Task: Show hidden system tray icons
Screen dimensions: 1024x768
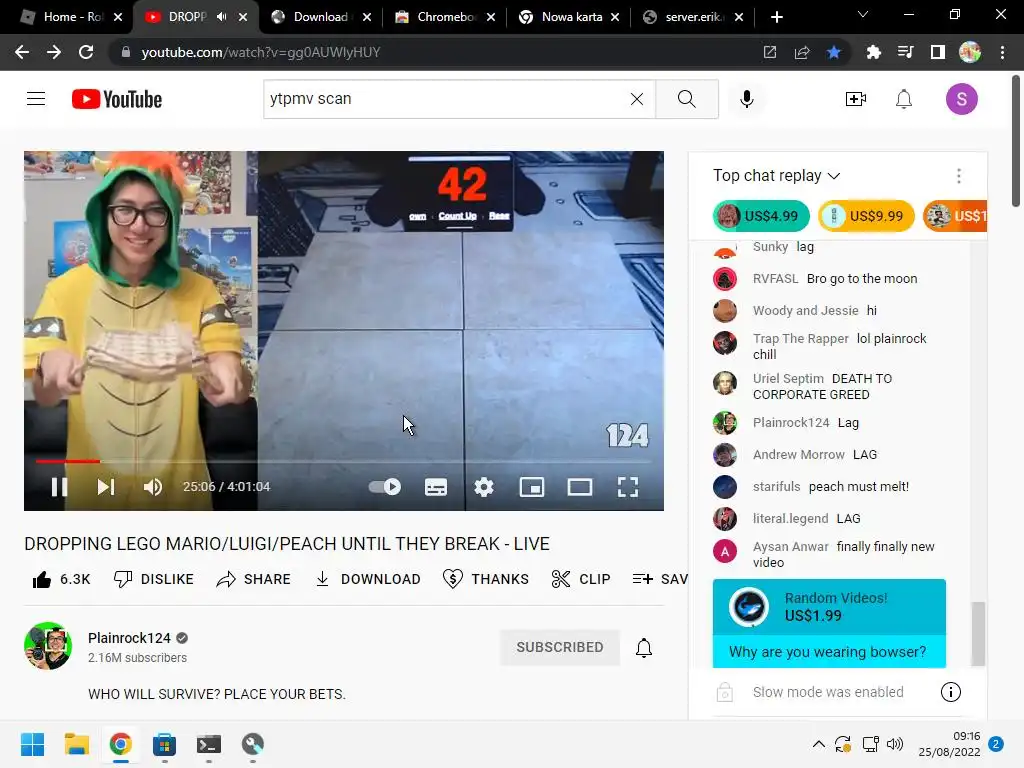Action: coord(818,744)
